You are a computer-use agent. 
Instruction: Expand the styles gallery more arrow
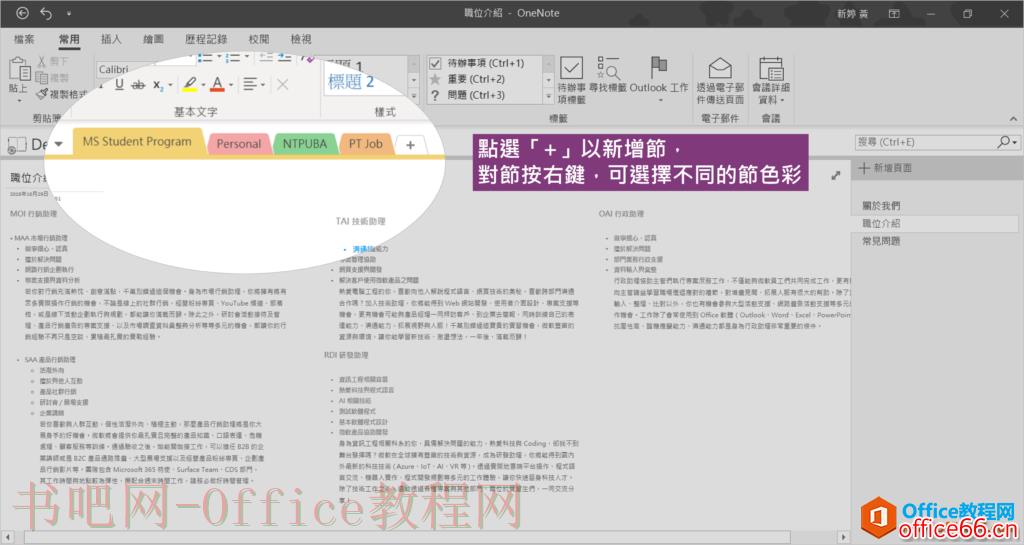tap(413, 96)
